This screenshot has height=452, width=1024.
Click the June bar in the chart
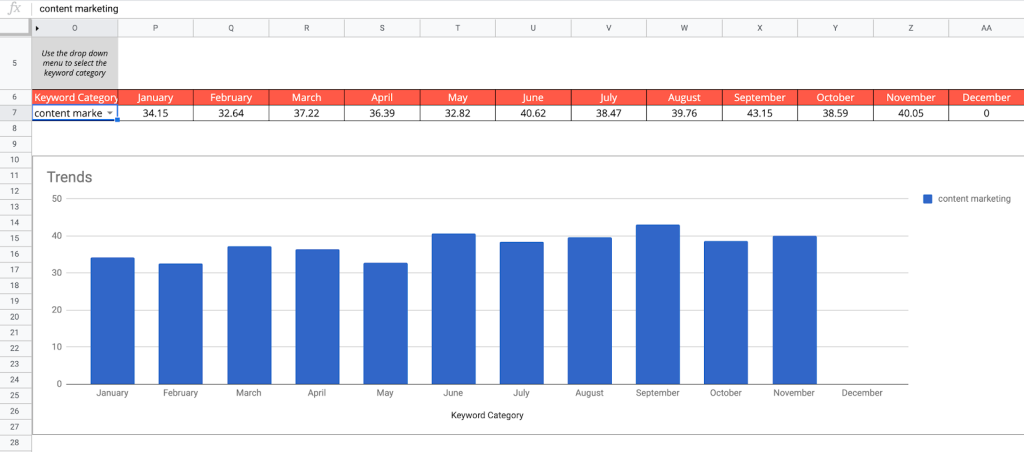453,308
